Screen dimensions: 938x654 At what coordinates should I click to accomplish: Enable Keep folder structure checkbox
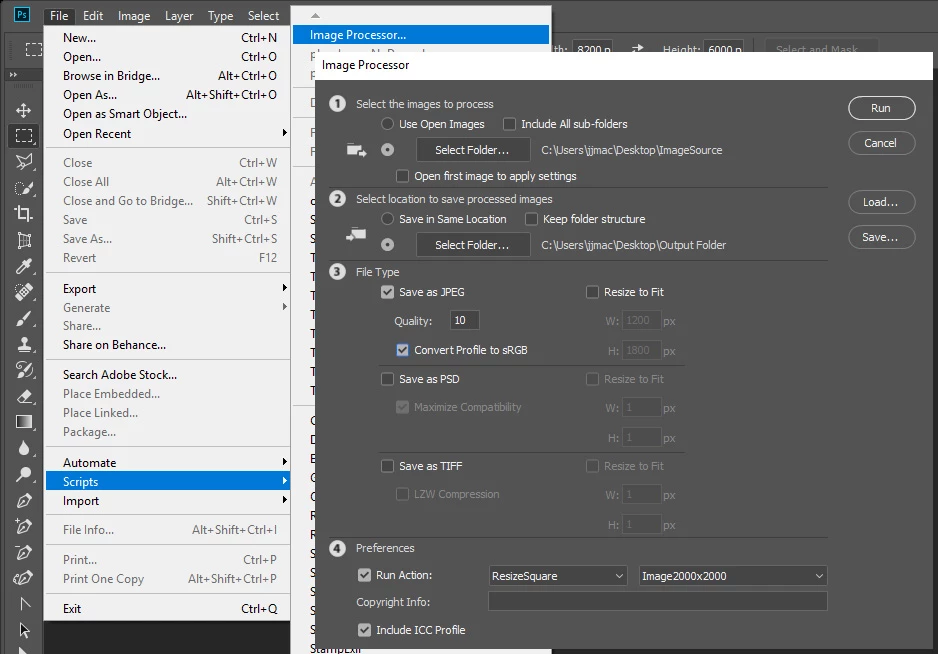[x=531, y=219]
